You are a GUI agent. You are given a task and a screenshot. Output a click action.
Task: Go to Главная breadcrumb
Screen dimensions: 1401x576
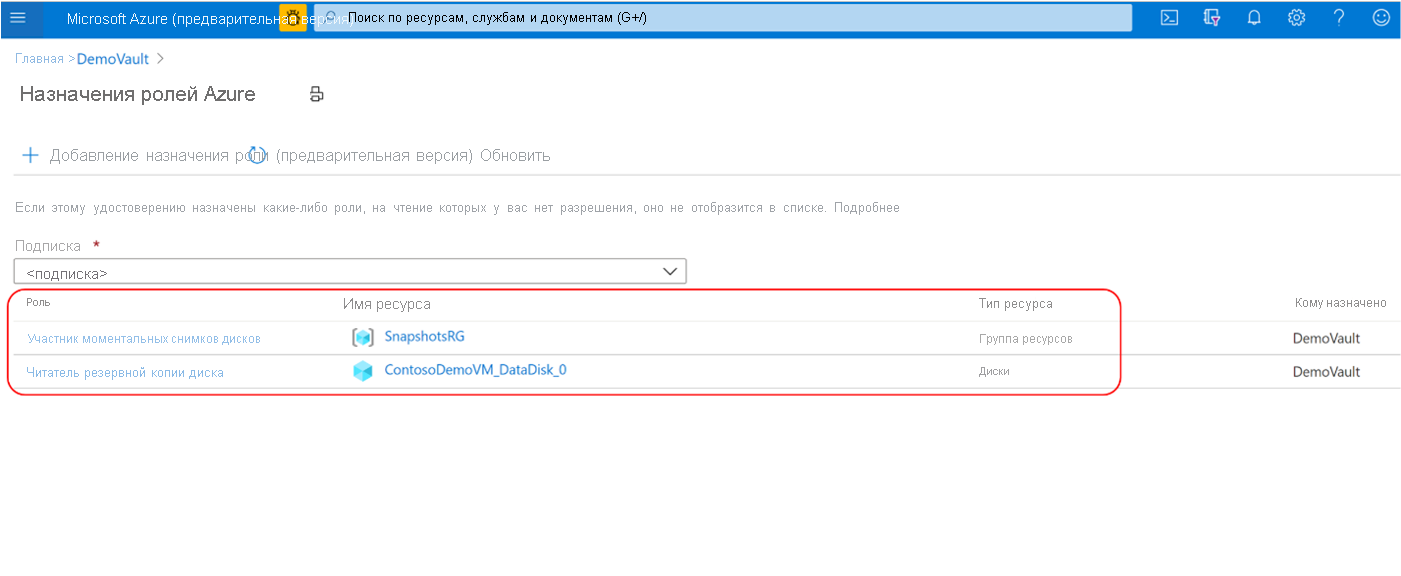coord(39,59)
